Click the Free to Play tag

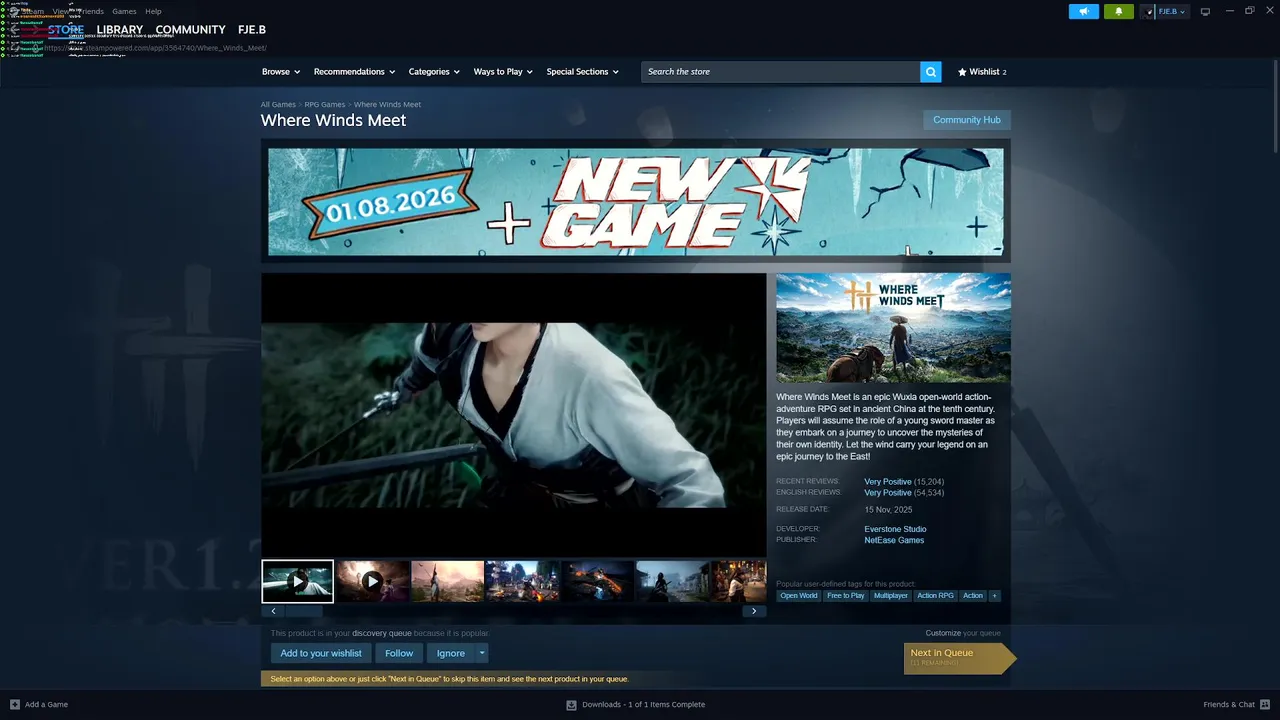point(846,596)
